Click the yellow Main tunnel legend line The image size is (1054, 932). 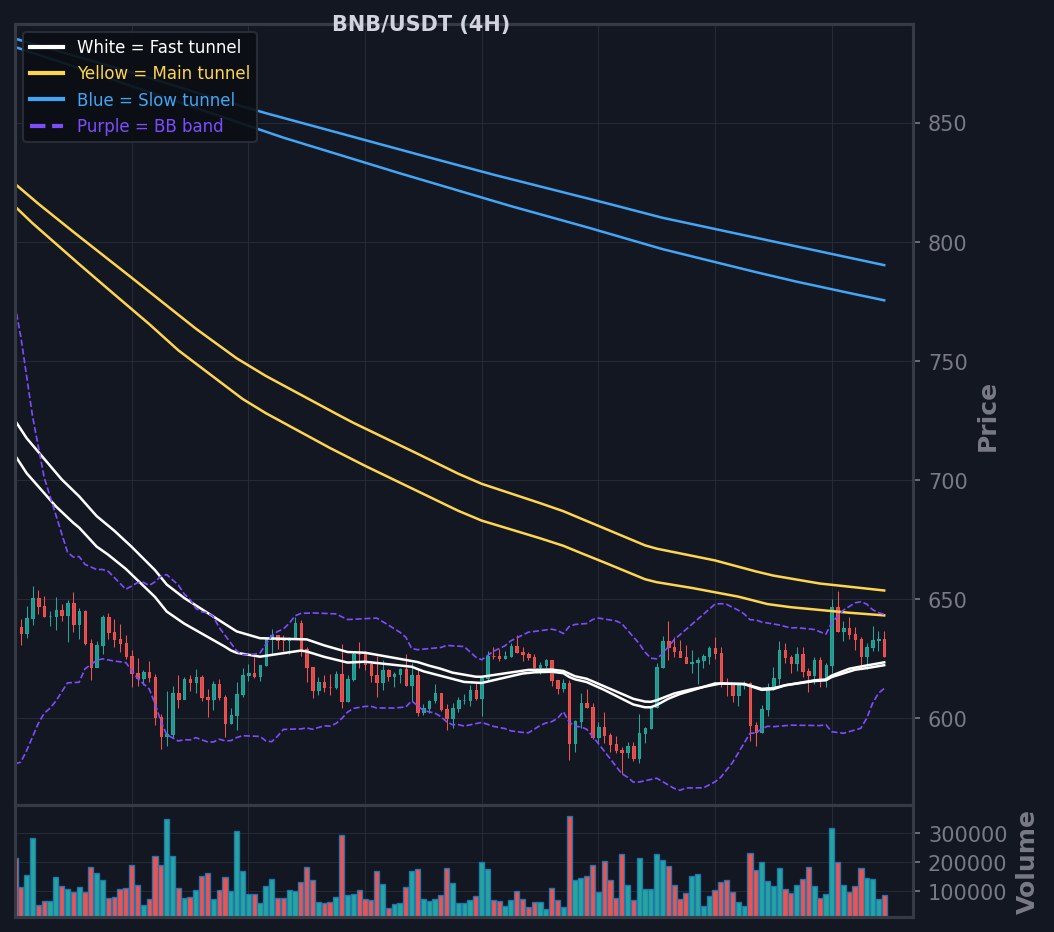[x=46, y=73]
